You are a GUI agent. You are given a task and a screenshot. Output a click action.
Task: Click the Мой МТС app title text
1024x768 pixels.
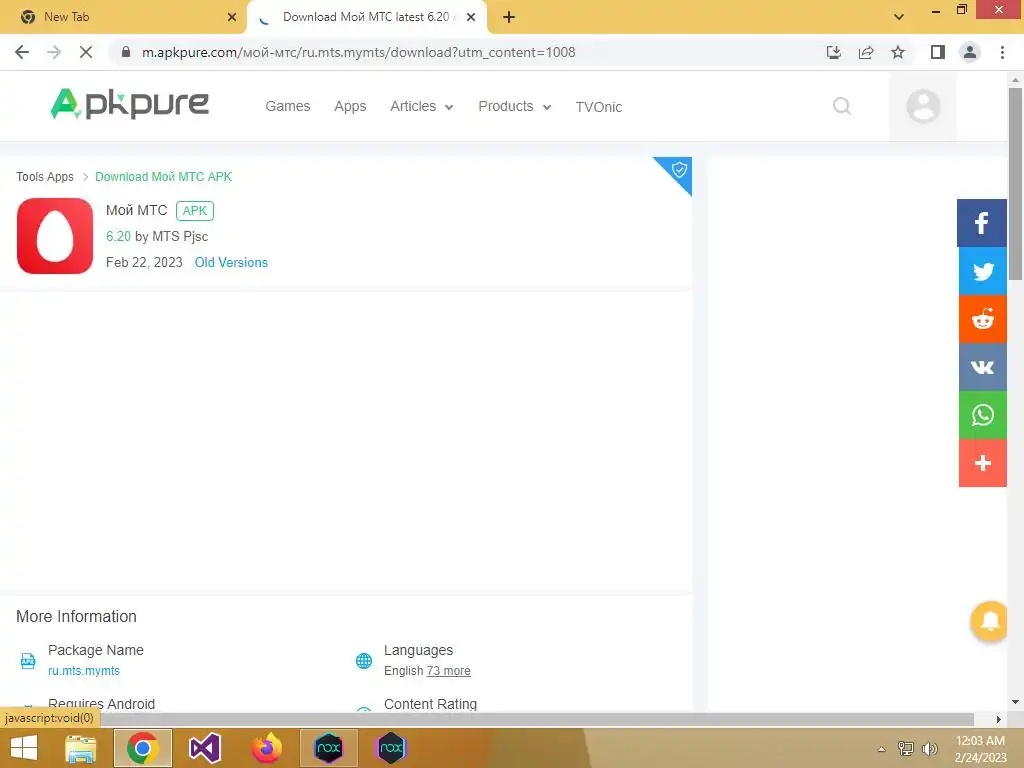(x=136, y=210)
